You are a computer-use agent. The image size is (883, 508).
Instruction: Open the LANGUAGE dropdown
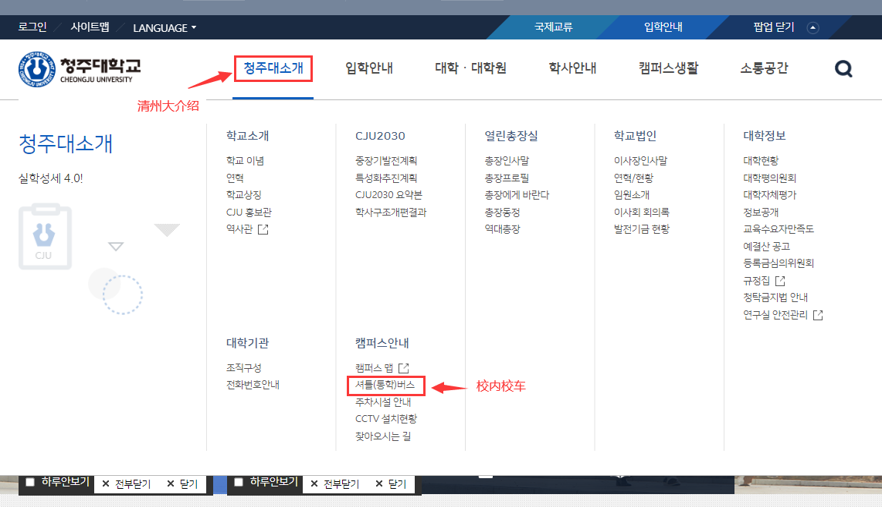pos(164,28)
